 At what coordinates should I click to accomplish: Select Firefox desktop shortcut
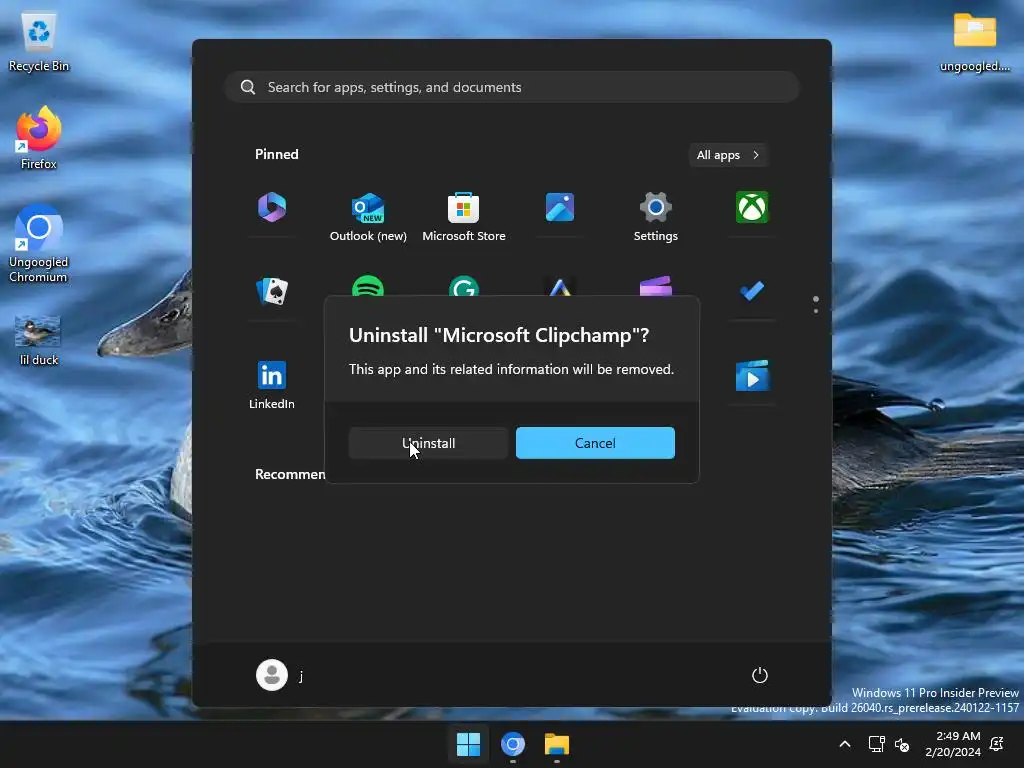pyautogui.click(x=39, y=138)
